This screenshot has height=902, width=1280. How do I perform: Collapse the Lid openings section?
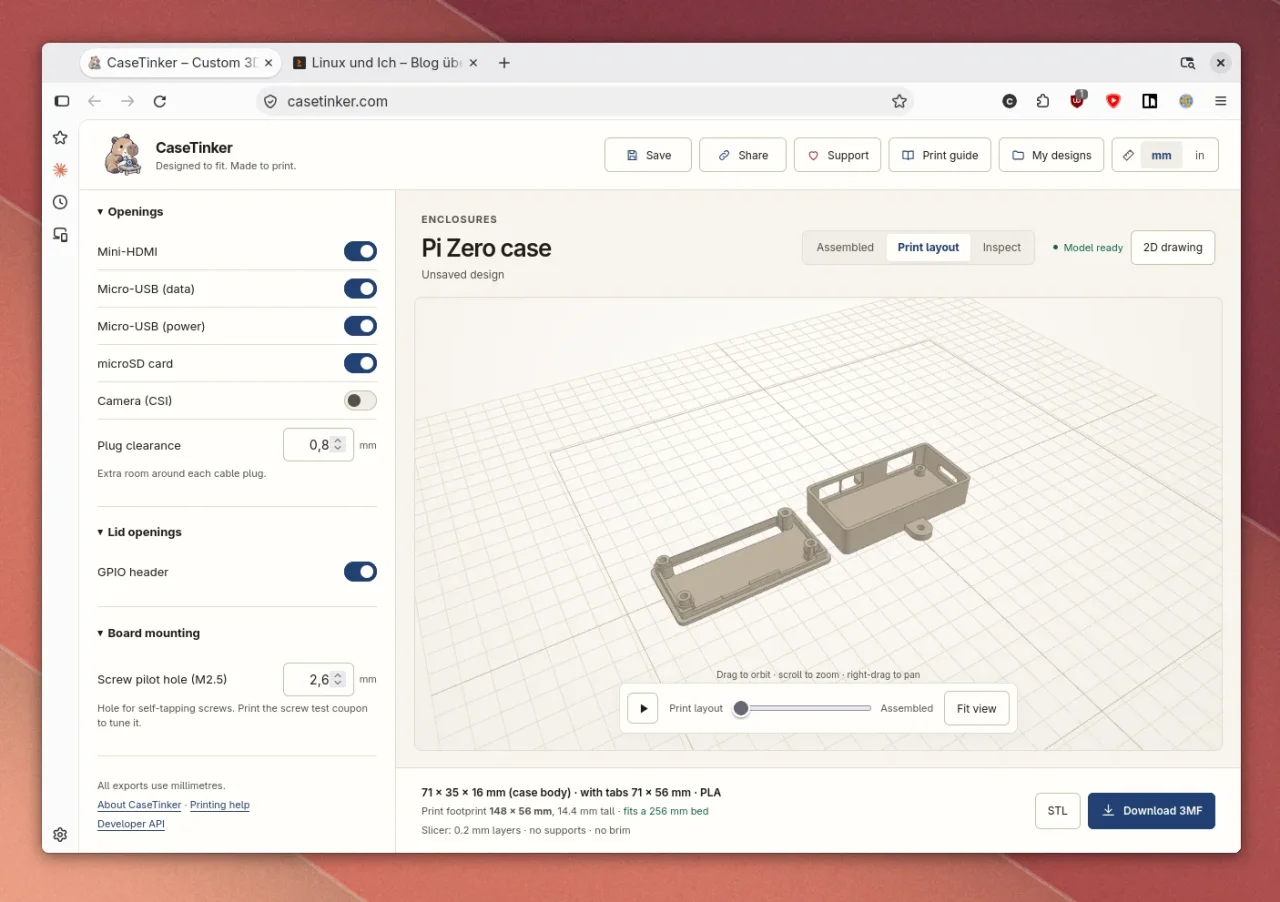139,532
